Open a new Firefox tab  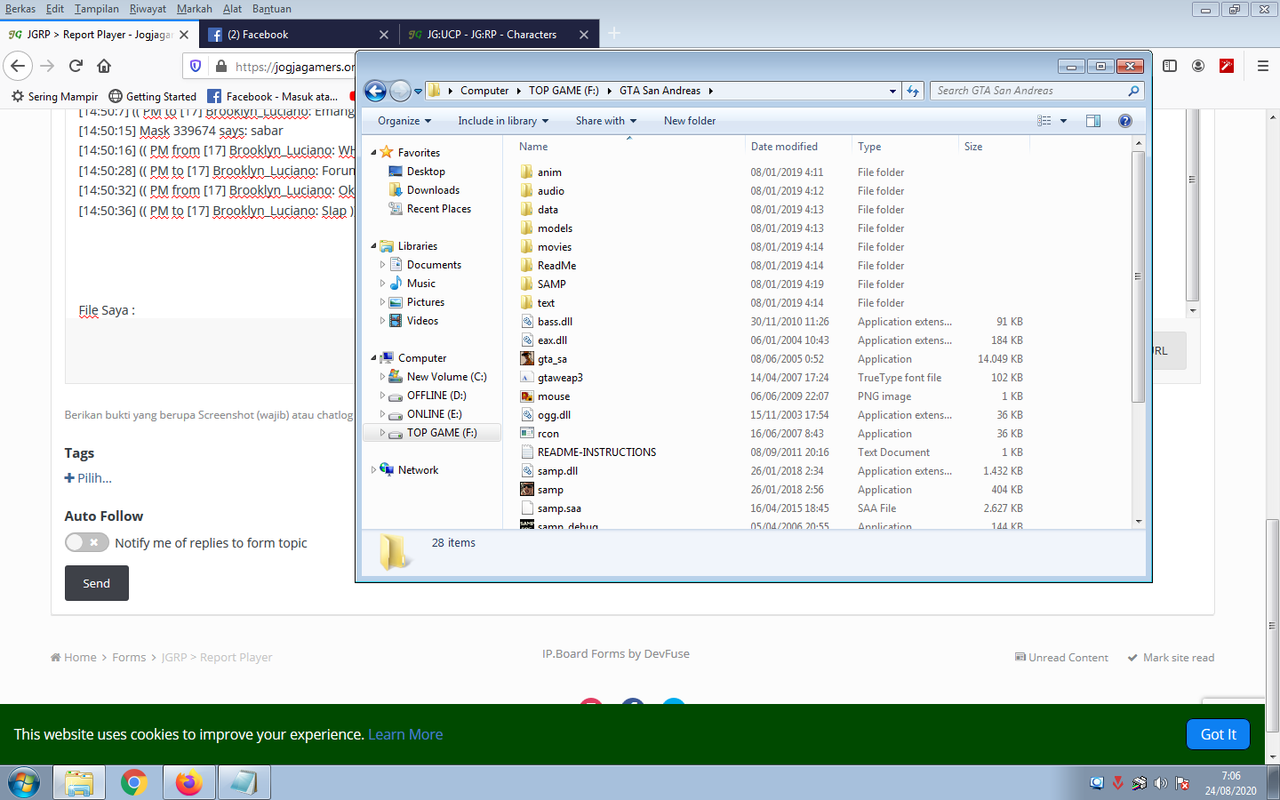614,34
